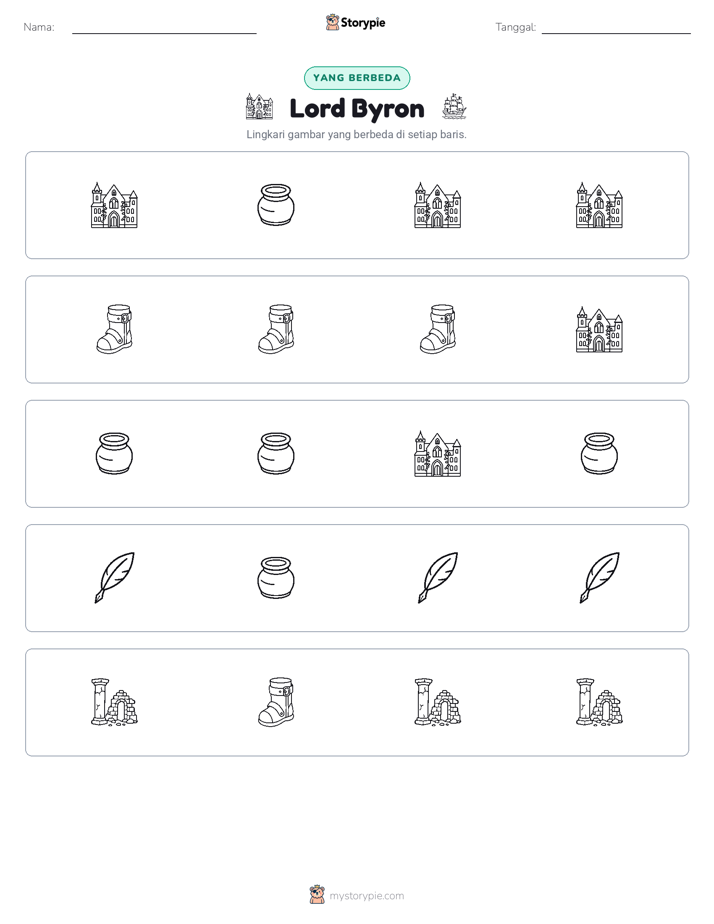714x924 pixels.
Task: Click the boot in the ruins row
Action: coord(276,702)
